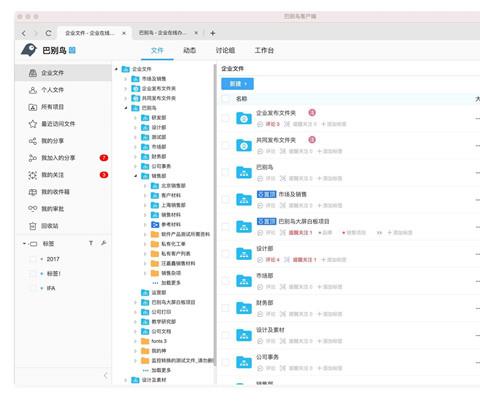This screenshot has width=480, height=404.
Task: Click pink badge beside 企业发布文件夹
Action: [x=312, y=113]
